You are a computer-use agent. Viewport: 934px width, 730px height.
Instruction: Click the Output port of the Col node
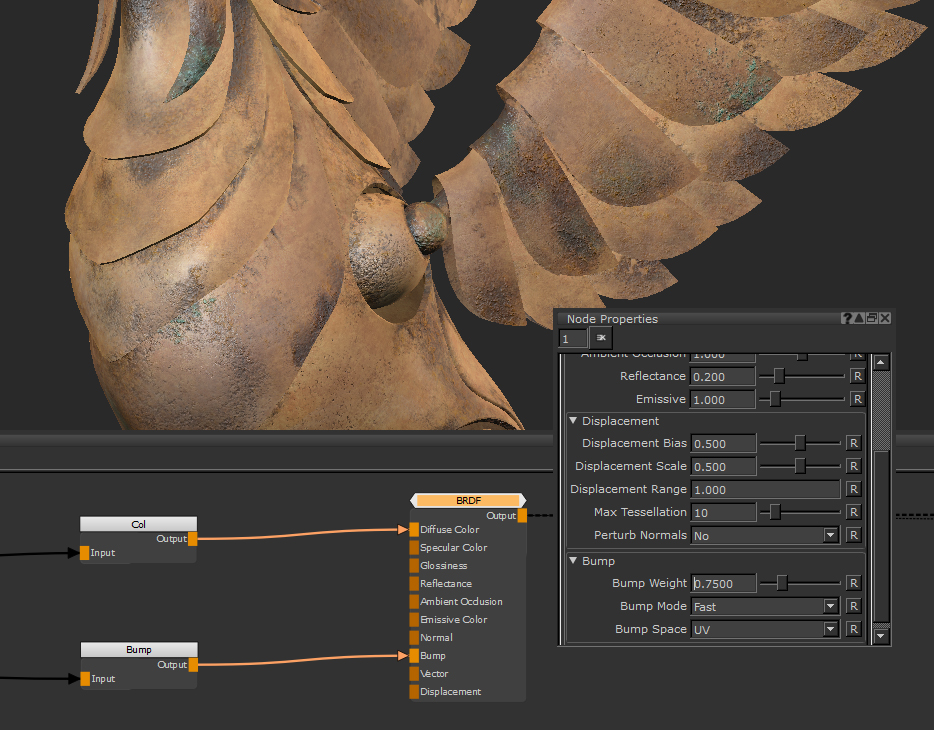tap(192, 539)
